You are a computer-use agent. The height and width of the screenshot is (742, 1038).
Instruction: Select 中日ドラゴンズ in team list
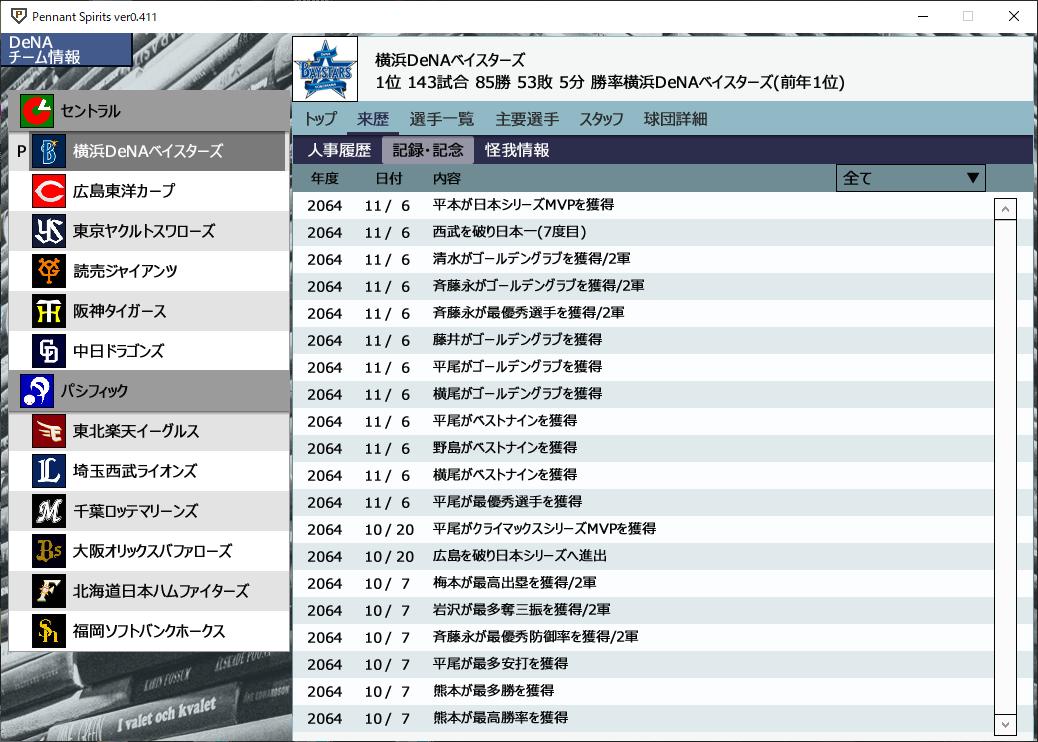(149, 351)
